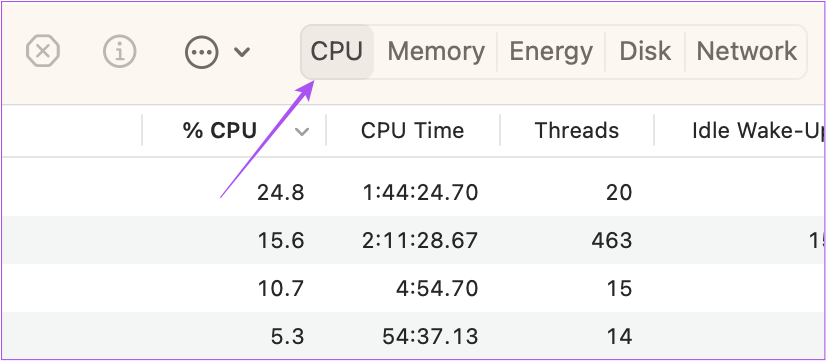The width and height of the screenshot is (826, 361).
Task: Open the Network tab
Action: tap(746, 52)
